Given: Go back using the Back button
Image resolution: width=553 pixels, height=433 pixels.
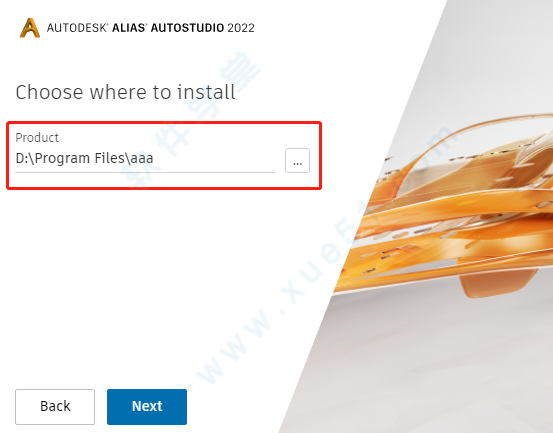Looking at the screenshot, I should 55,407.
